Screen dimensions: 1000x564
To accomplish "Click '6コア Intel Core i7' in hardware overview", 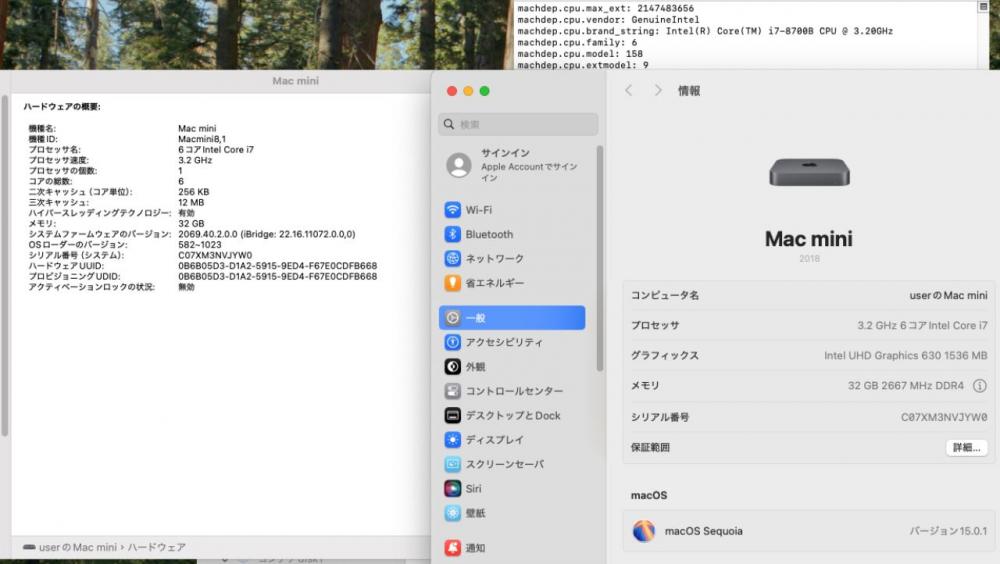I will coord(216,149).
